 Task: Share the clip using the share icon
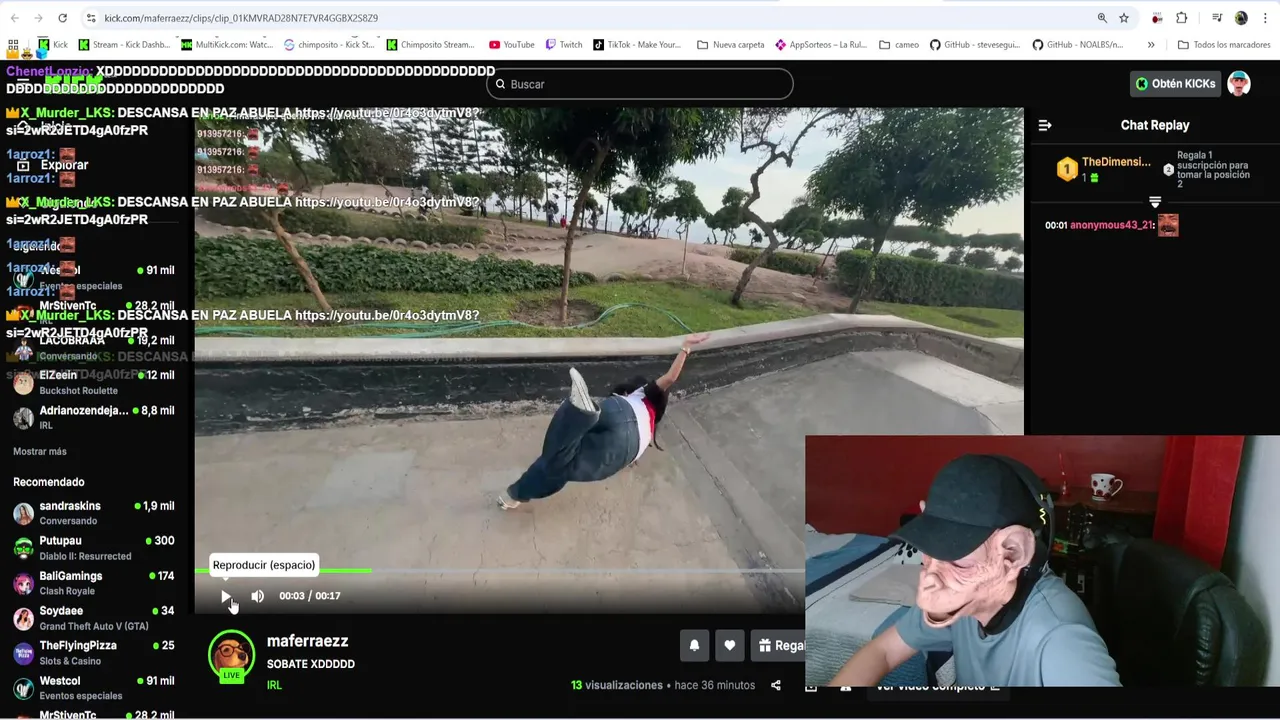pyautogui.click(x=775, y=685)
